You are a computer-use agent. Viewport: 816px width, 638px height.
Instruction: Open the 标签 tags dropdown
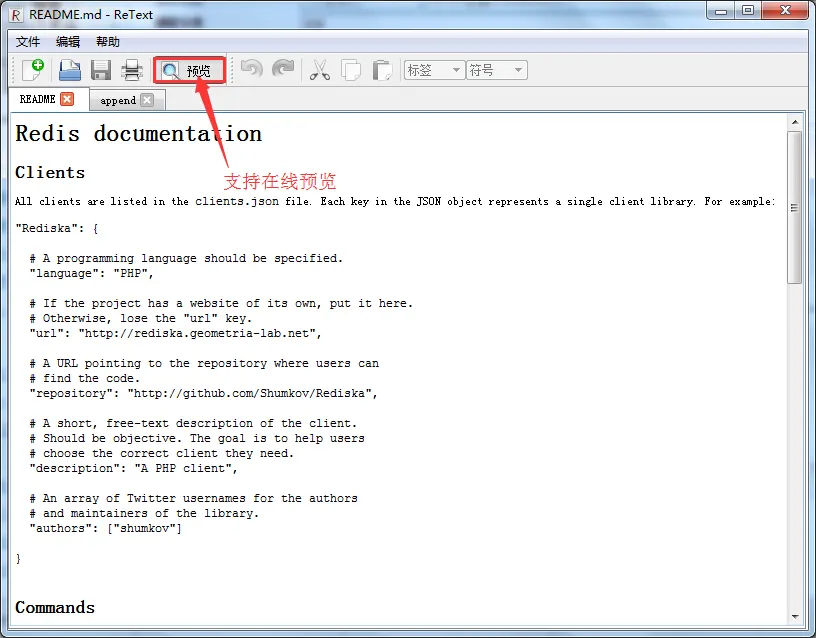[x=435, y=70]
